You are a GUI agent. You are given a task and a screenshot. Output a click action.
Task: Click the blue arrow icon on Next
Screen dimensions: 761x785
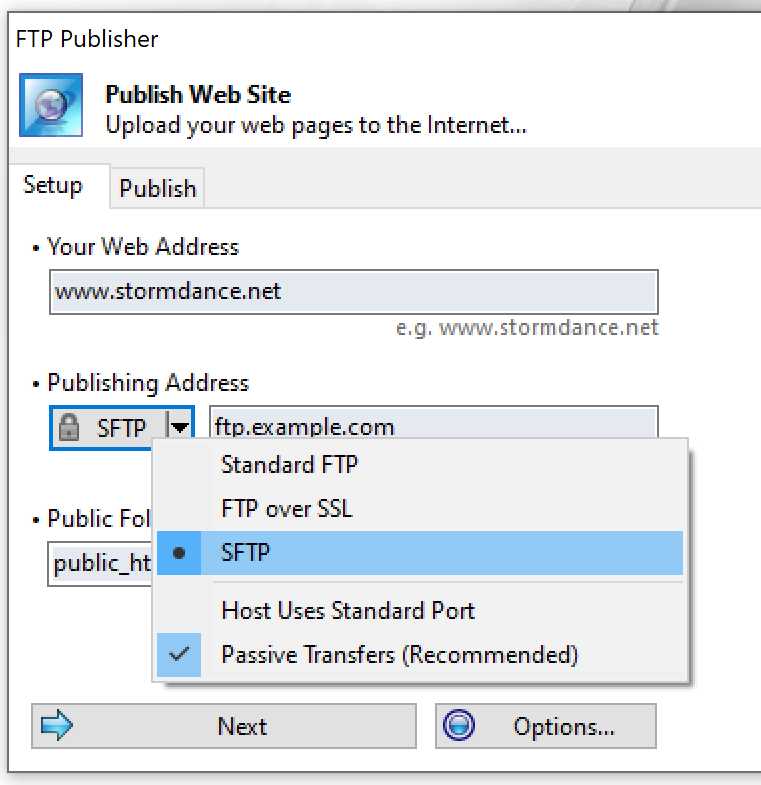coord(57,725)
